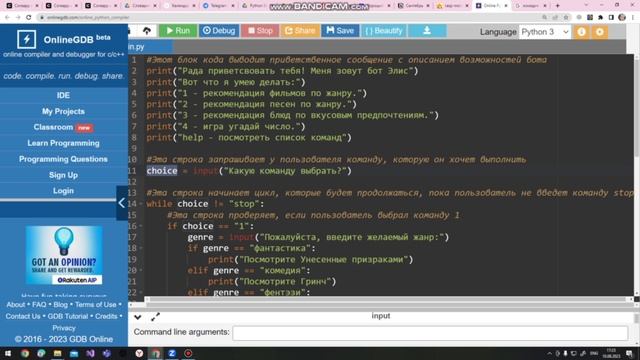Screen dimensions: 640x360
Task: Open the Blog footer link
Action: 60,304
